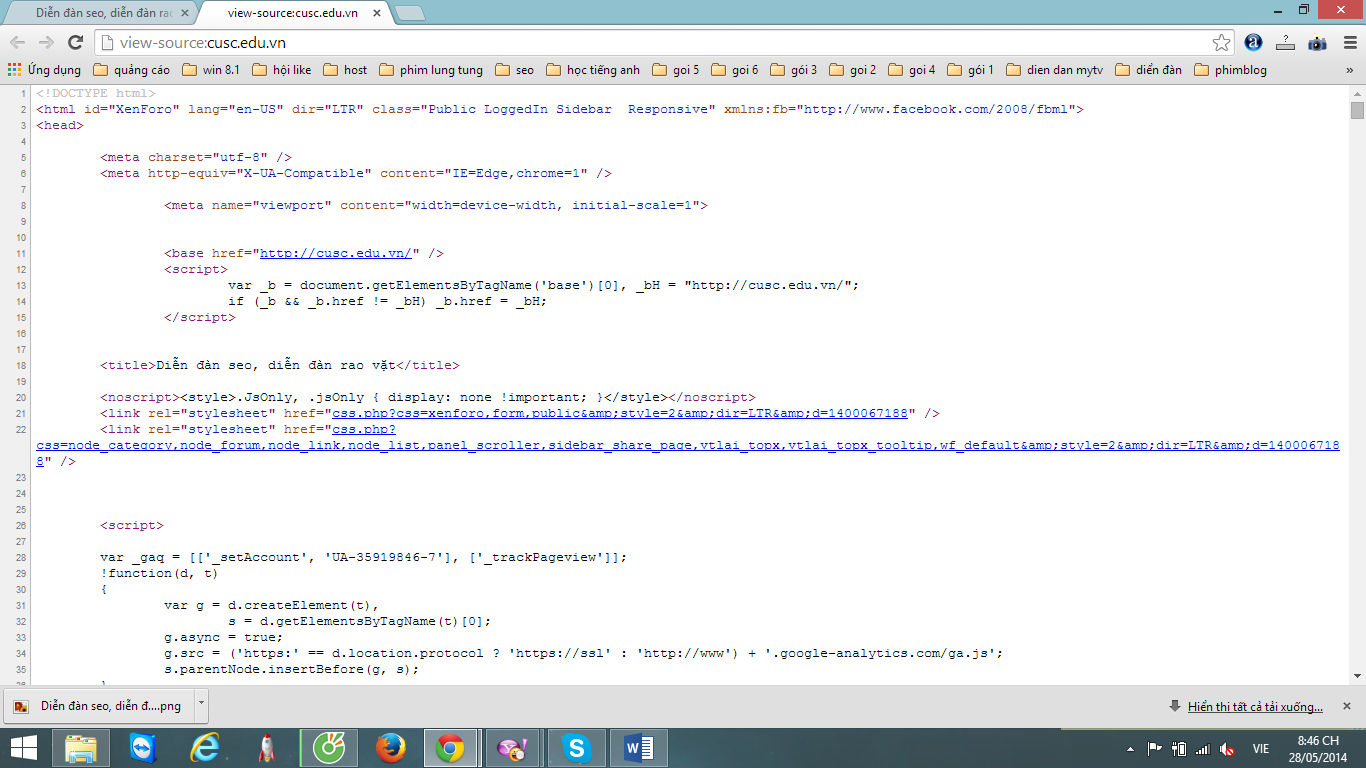This screenshot has width=1366, height=768.
Task: Click the forward navigation arrow
Action: [46, 42]
